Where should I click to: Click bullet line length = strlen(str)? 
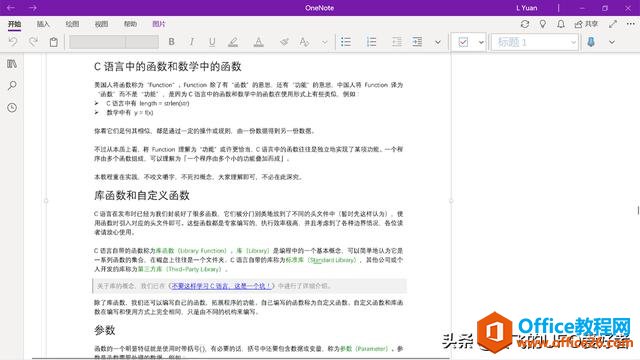tap(148, 103)
